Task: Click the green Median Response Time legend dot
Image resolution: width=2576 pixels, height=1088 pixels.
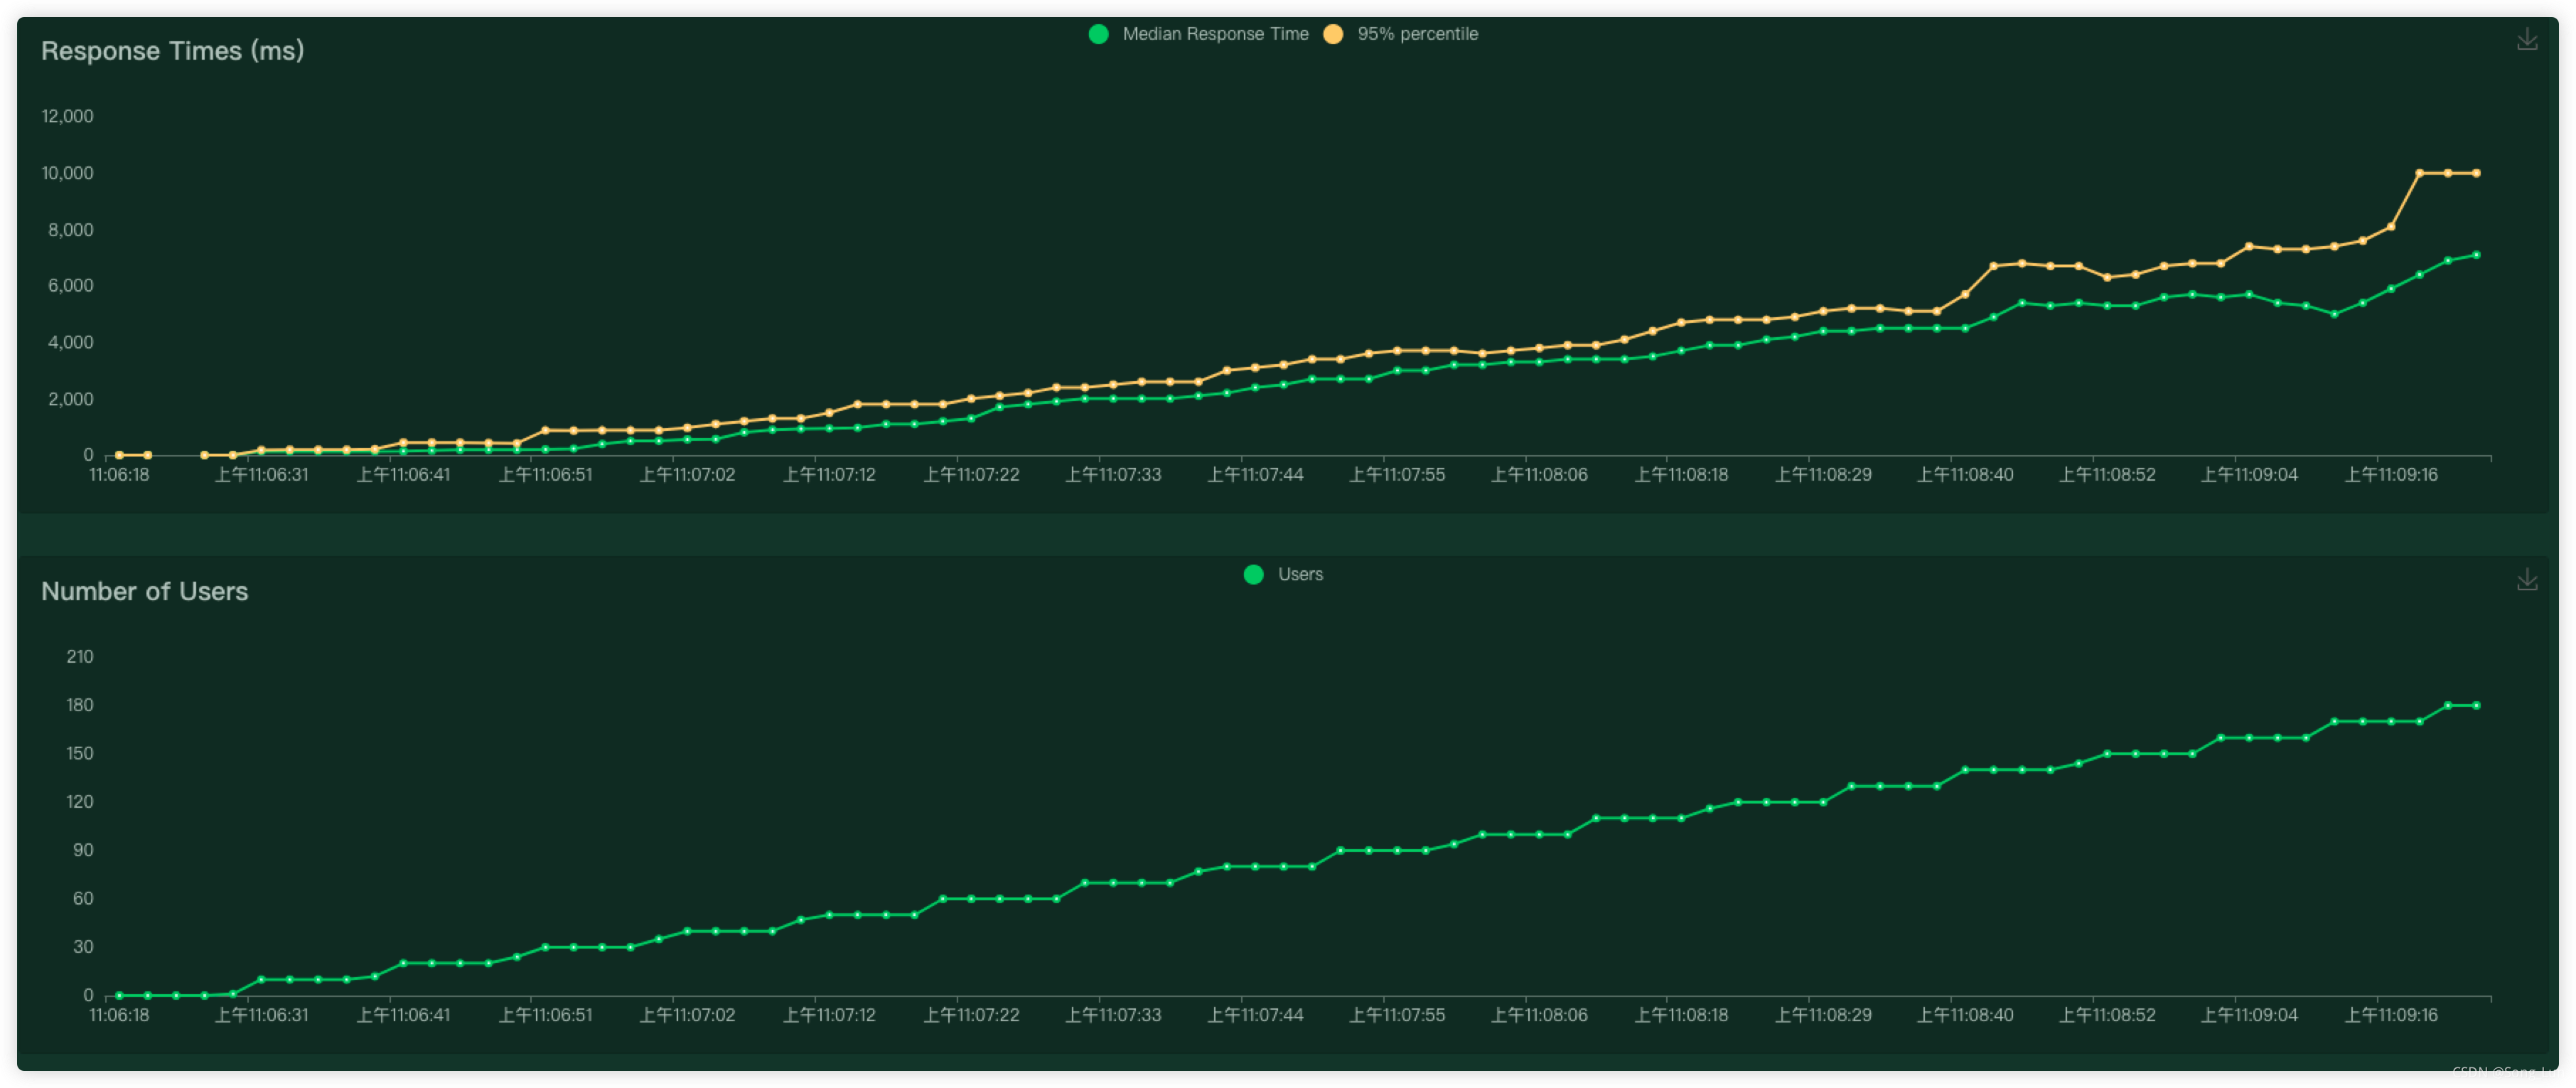Action: [1098, 34]
